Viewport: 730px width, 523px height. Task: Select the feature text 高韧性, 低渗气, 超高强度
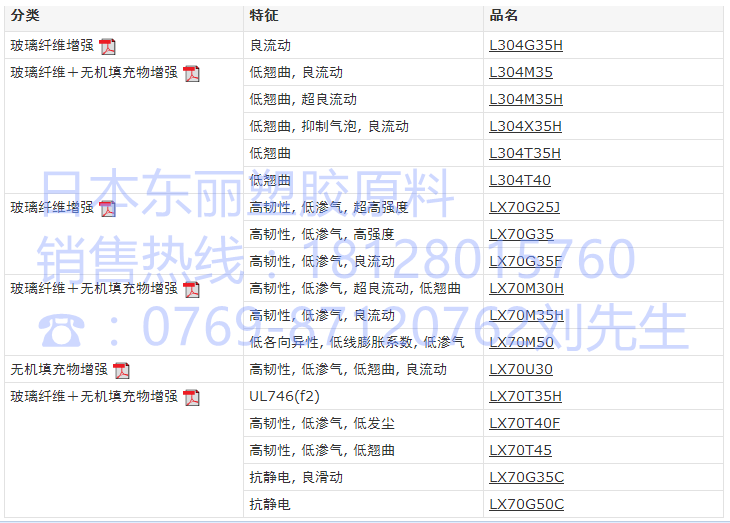coord(329,207)
